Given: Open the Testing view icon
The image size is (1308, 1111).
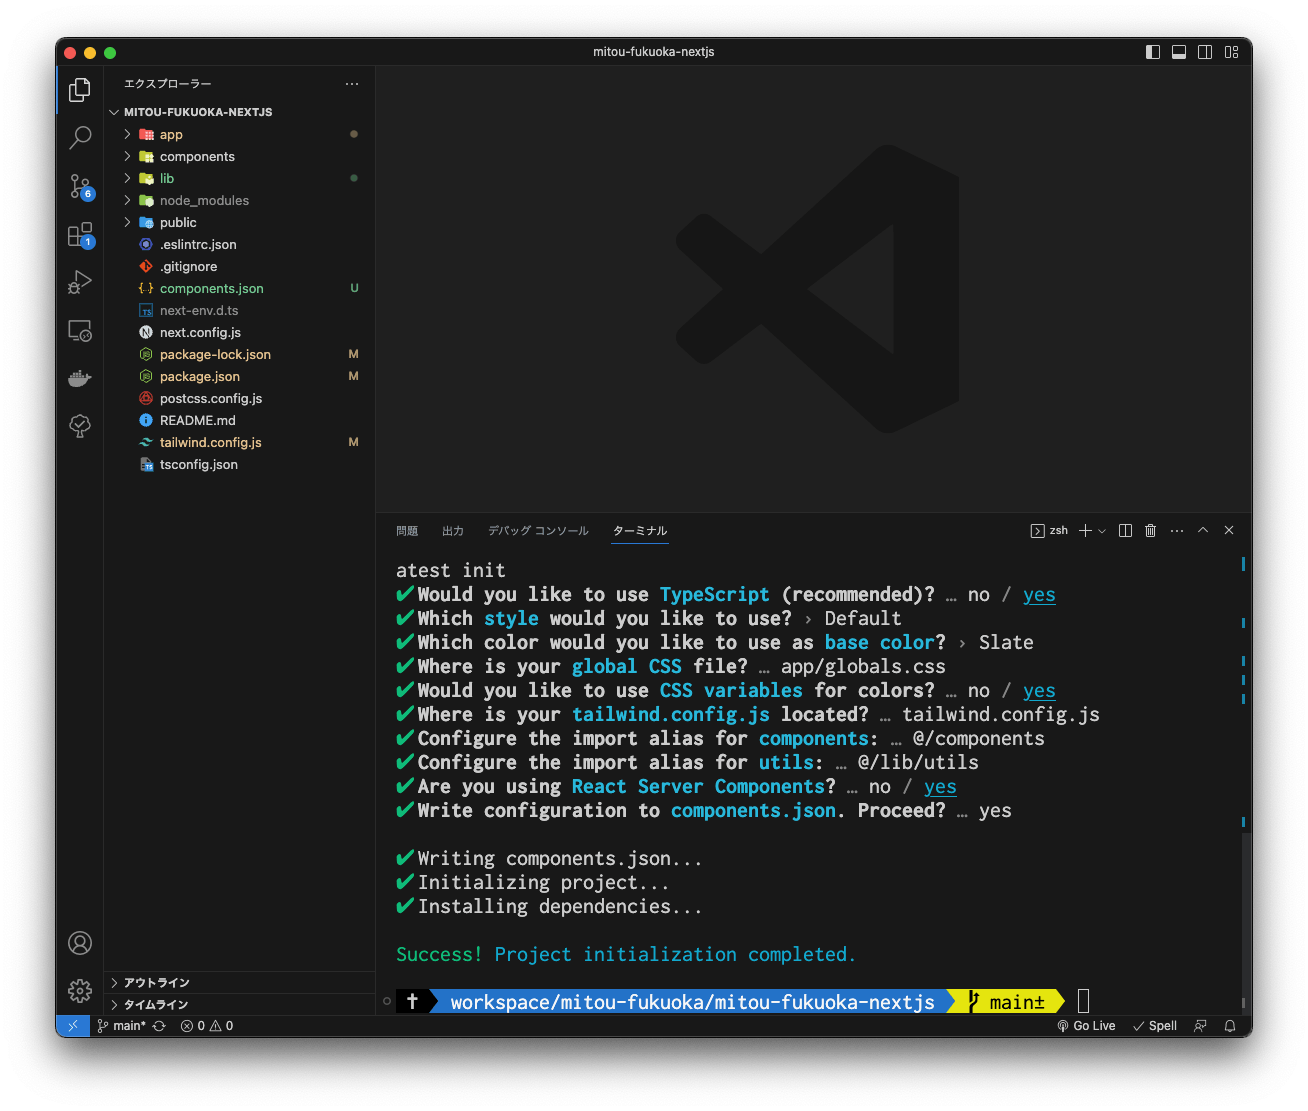Looking at the screenshot, I should 80,427.
